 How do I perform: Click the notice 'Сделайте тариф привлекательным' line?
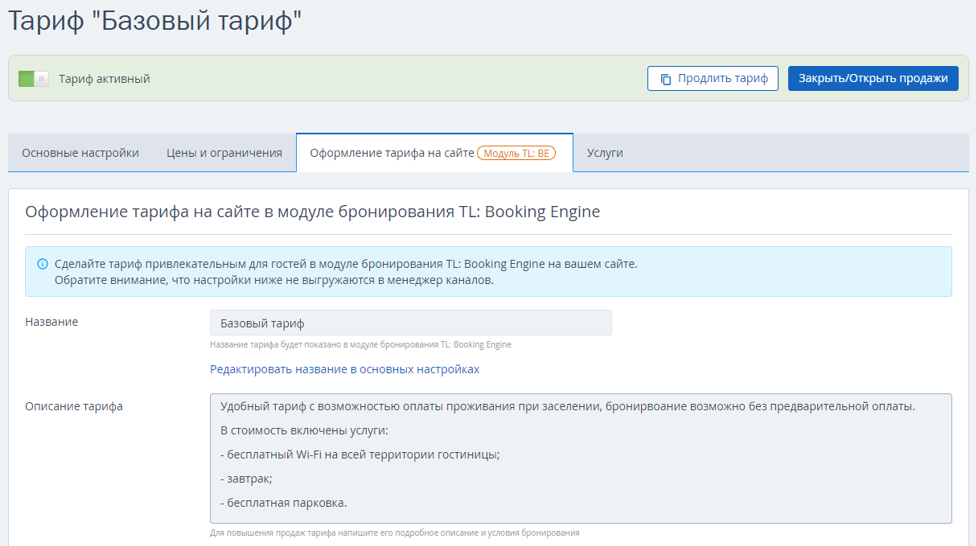coord(346,264)
